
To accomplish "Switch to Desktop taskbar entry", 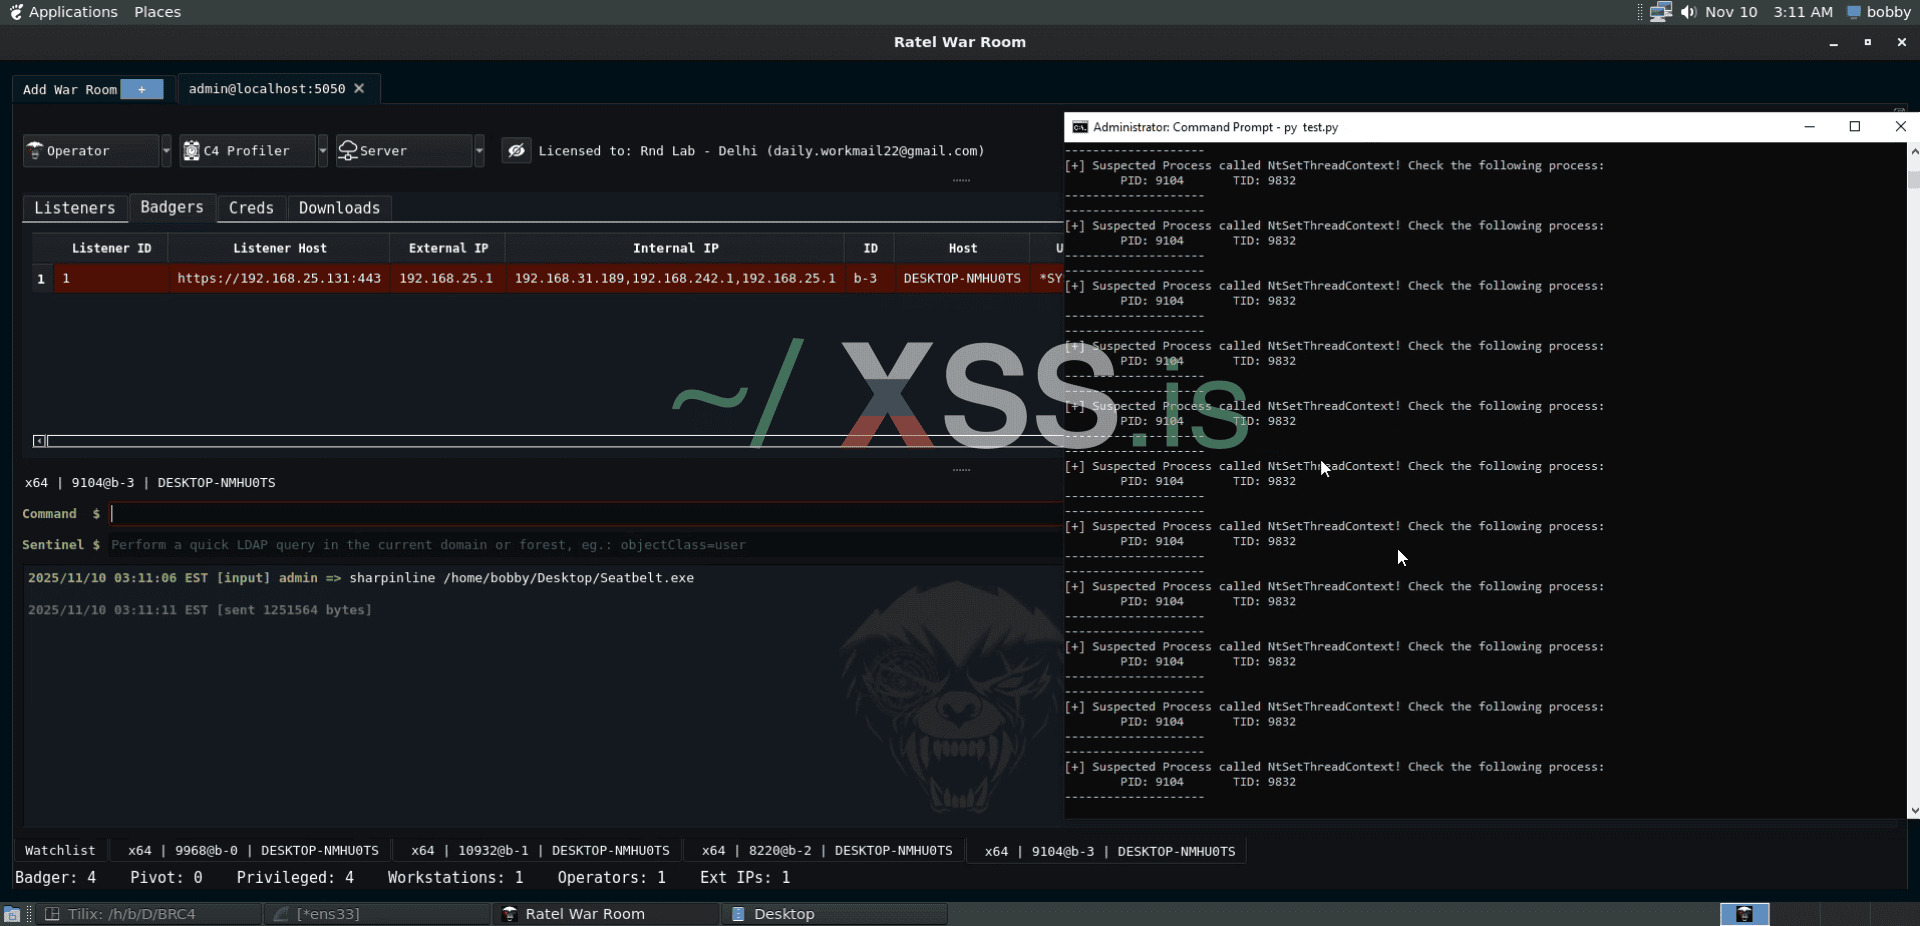I will coord(834,914).
